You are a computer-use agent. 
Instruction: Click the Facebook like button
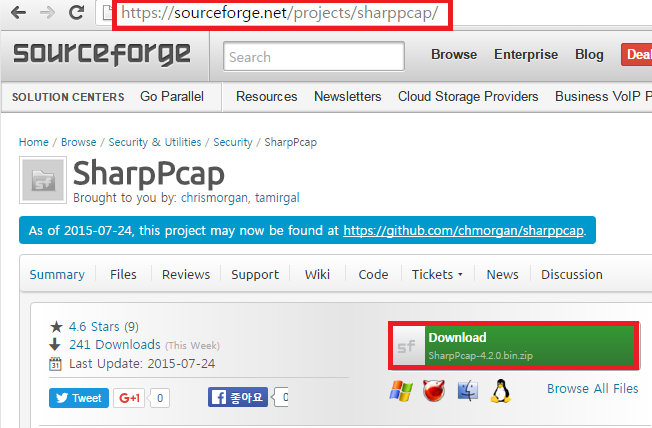click(238, 397)
